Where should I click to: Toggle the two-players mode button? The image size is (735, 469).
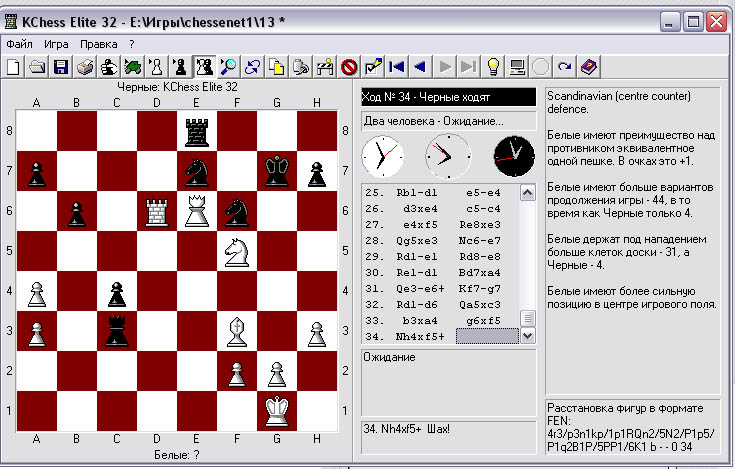(205, 67)
